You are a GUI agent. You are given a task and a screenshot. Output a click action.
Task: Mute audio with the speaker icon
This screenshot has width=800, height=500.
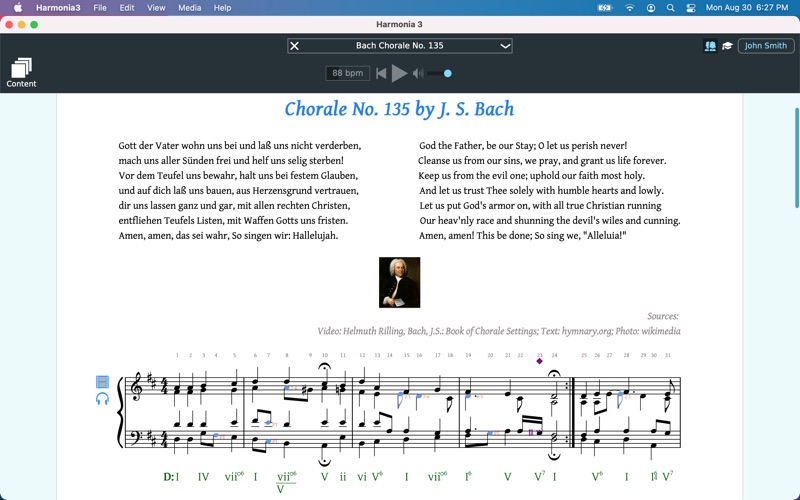pos(418,73)
